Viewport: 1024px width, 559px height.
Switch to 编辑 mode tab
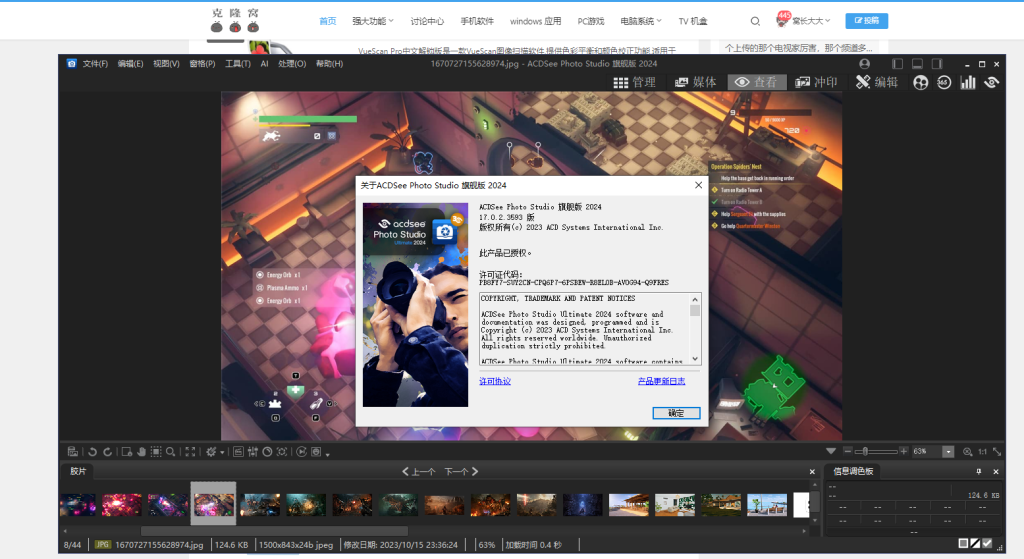click(877, 82)
